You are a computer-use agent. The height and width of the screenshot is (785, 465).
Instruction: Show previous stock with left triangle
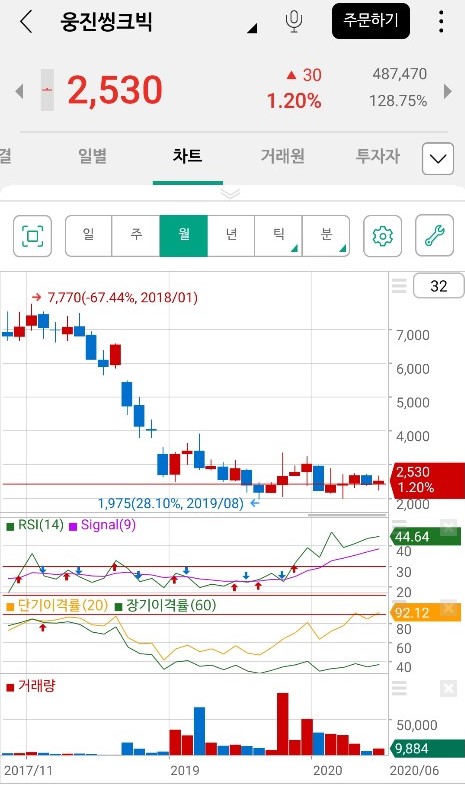pyautogui.click(x=20, y=91)
